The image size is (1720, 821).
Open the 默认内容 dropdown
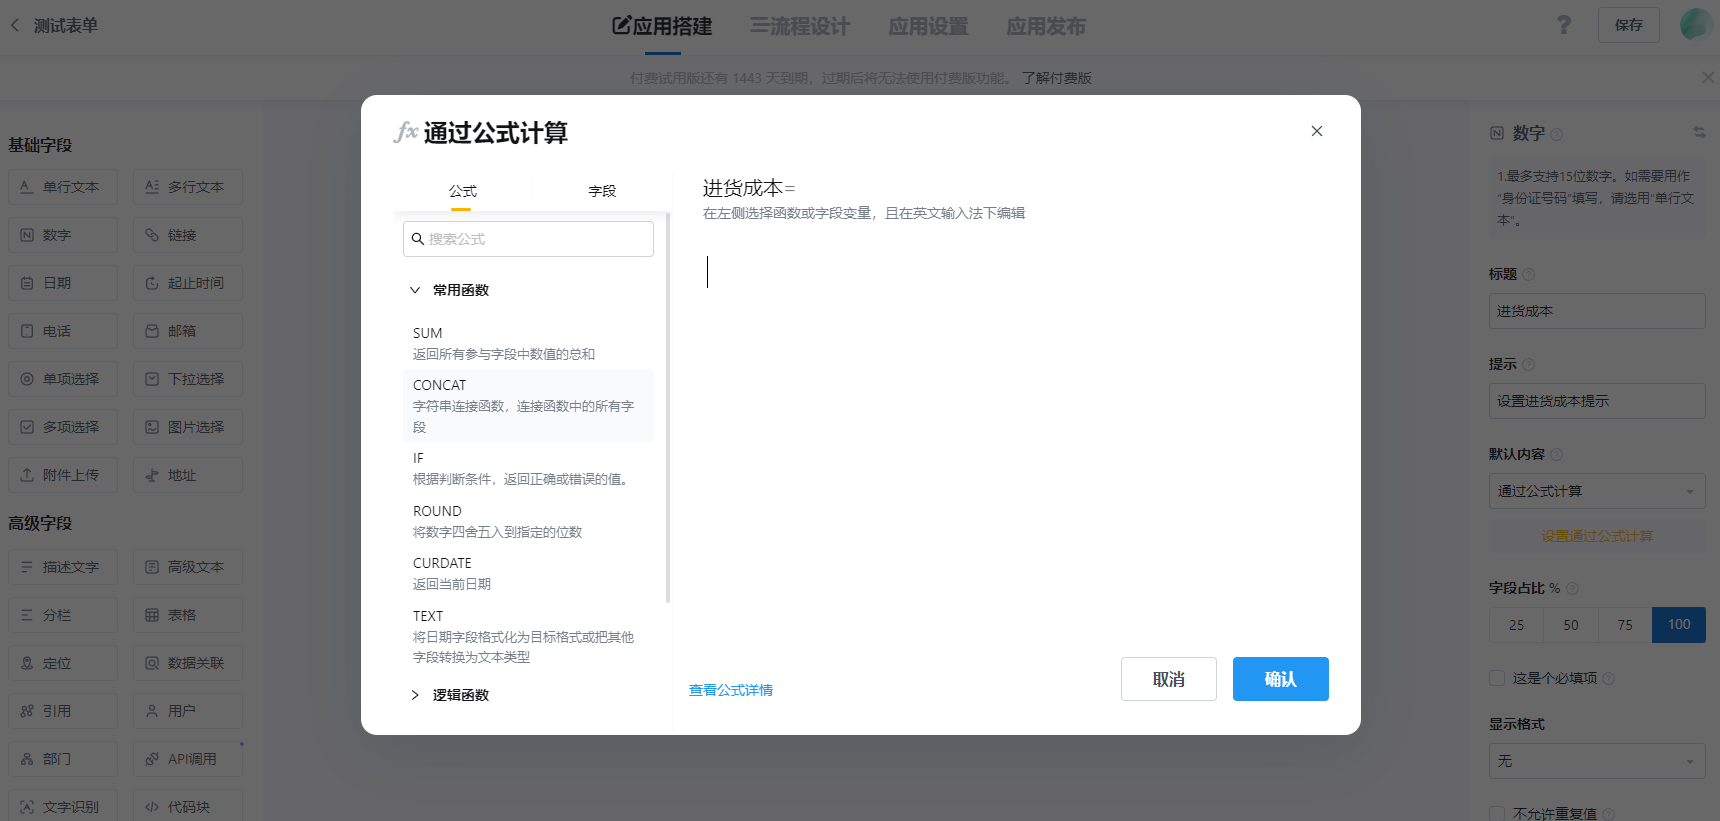pyautogui.click(x=1597, y=491)
